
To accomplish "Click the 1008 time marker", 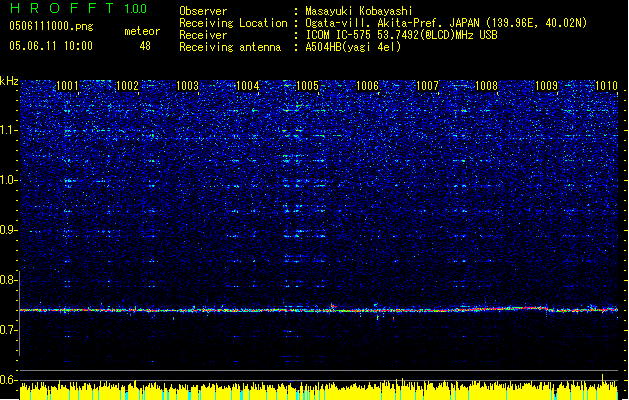I will point(486,86).
